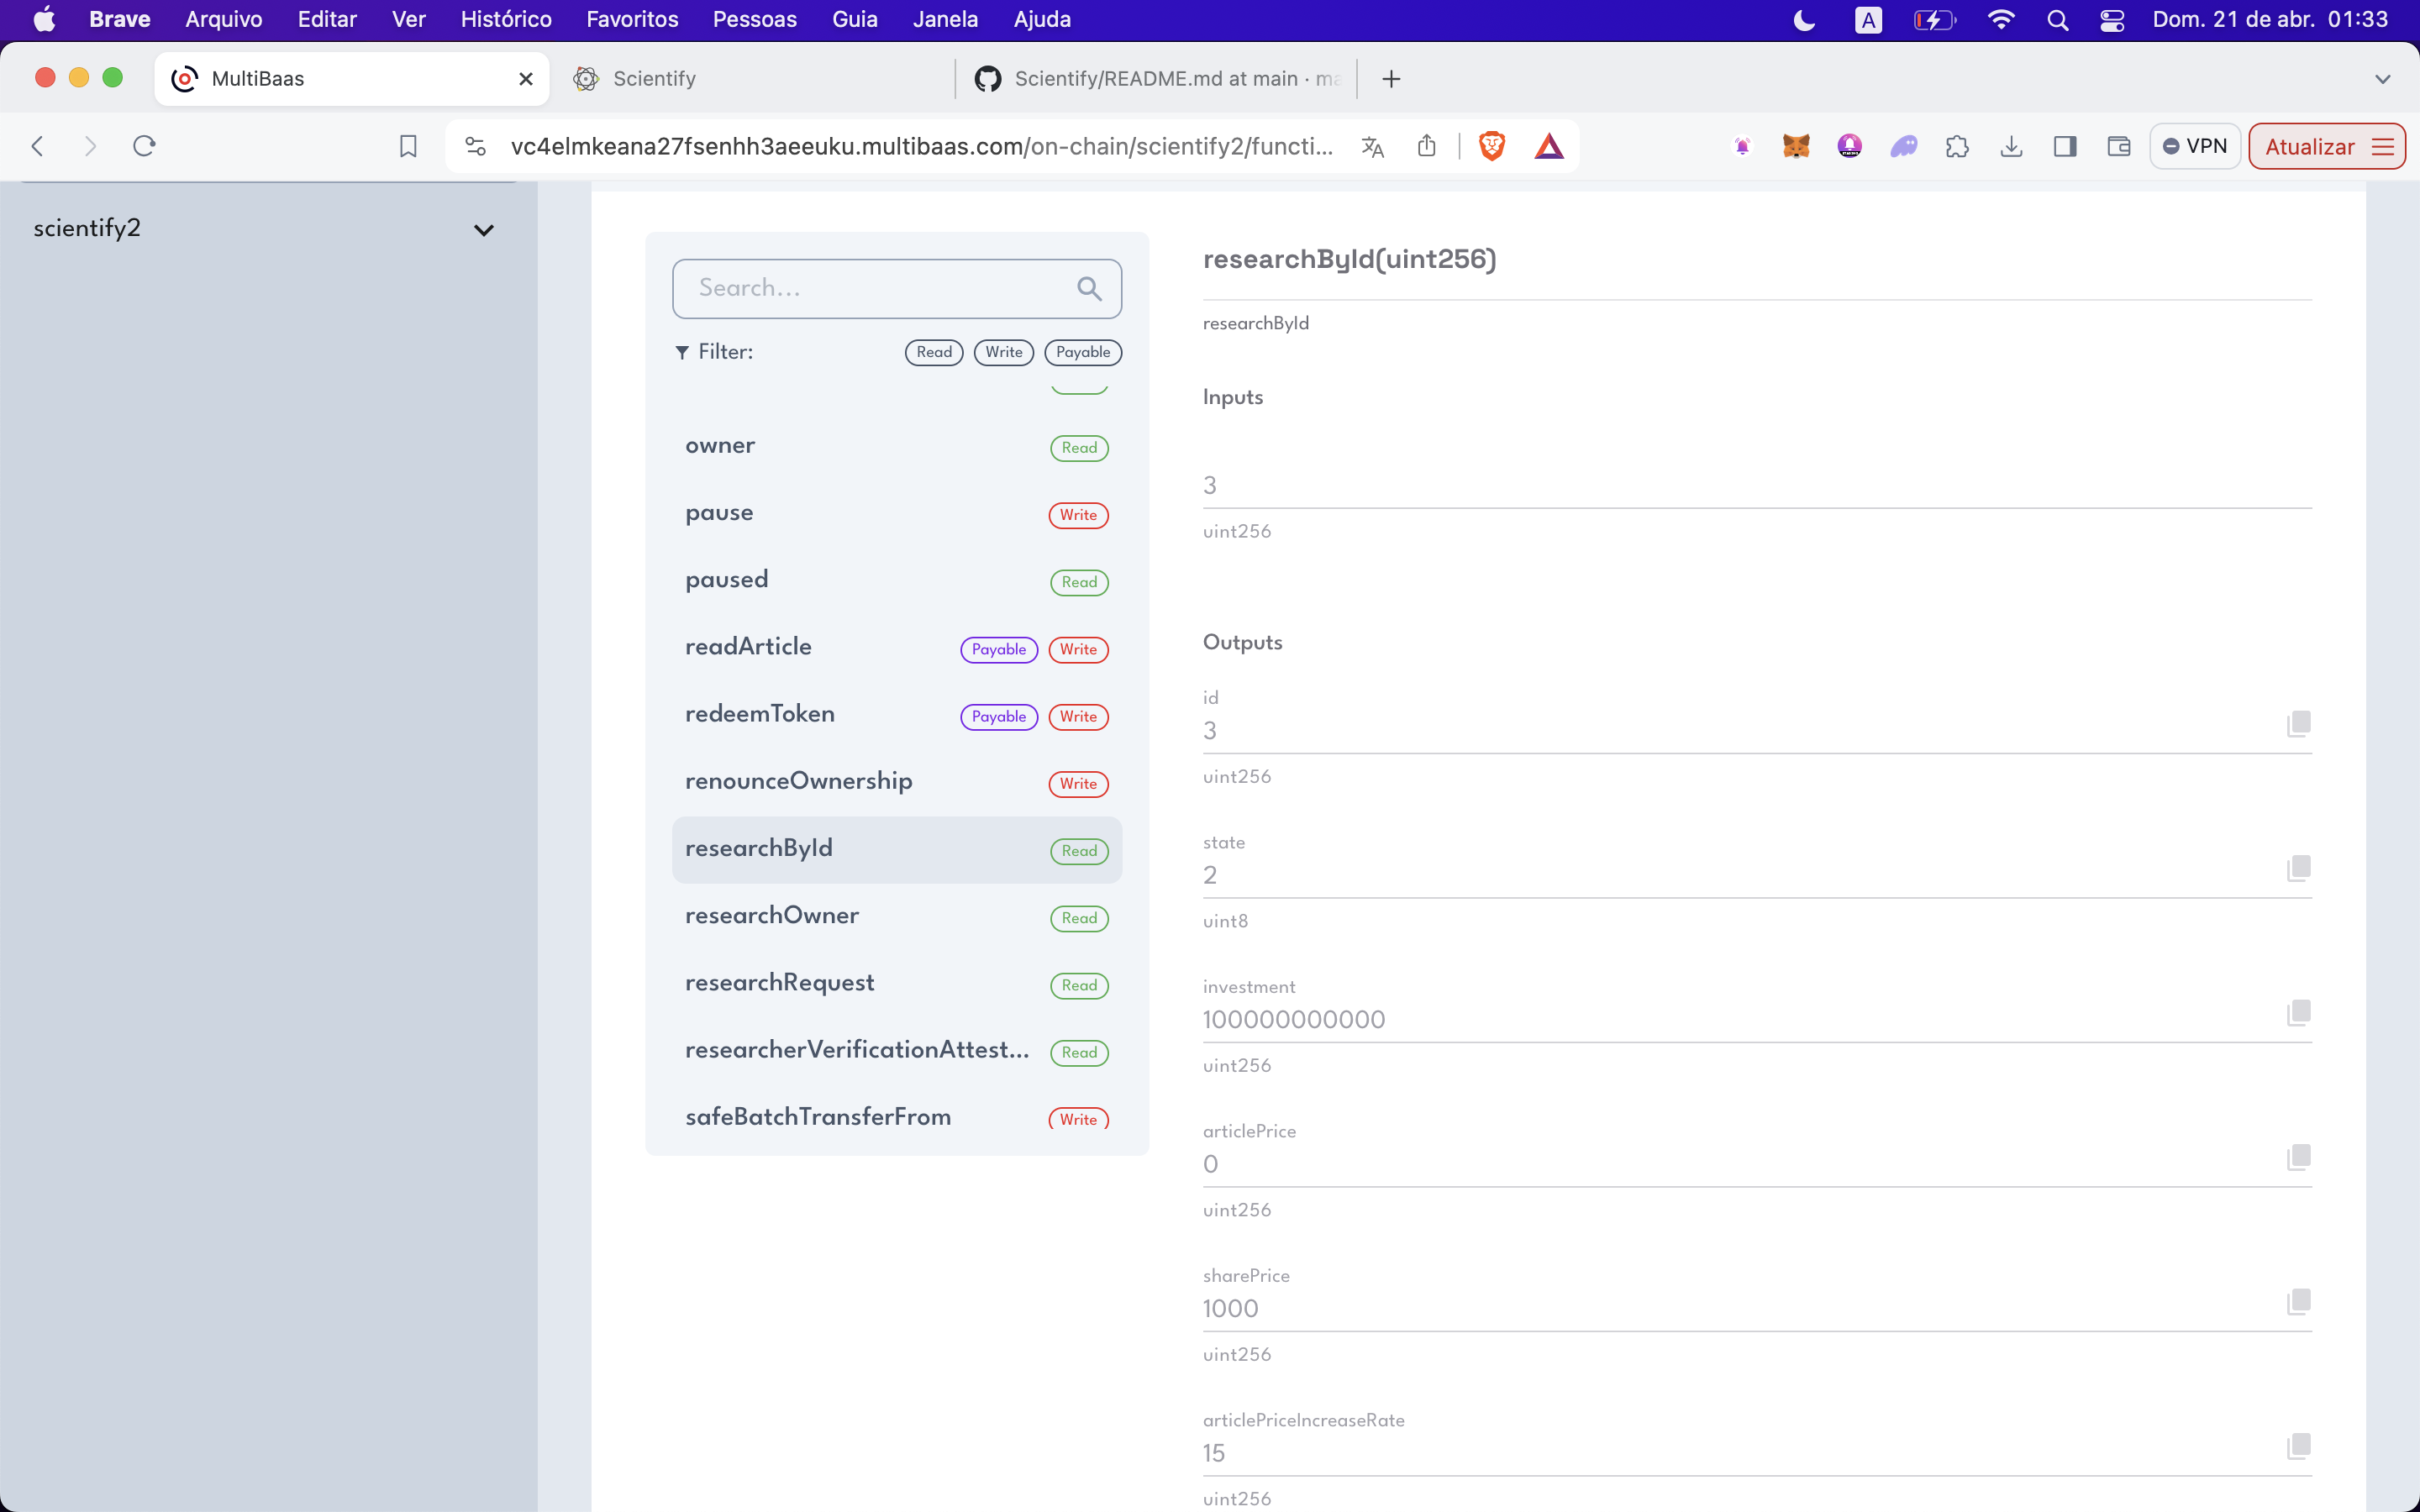This screenshot has width=2420, height=1512.
Task: Expand the scientify2 contract dropdown
Action: pos(484,230)
